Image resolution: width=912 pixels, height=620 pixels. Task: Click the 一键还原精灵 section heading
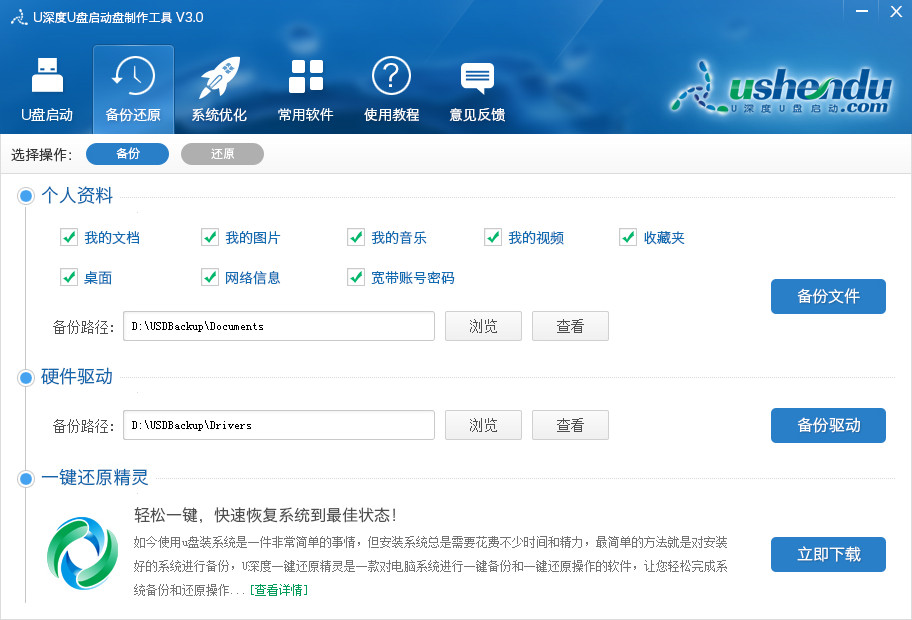95,478
